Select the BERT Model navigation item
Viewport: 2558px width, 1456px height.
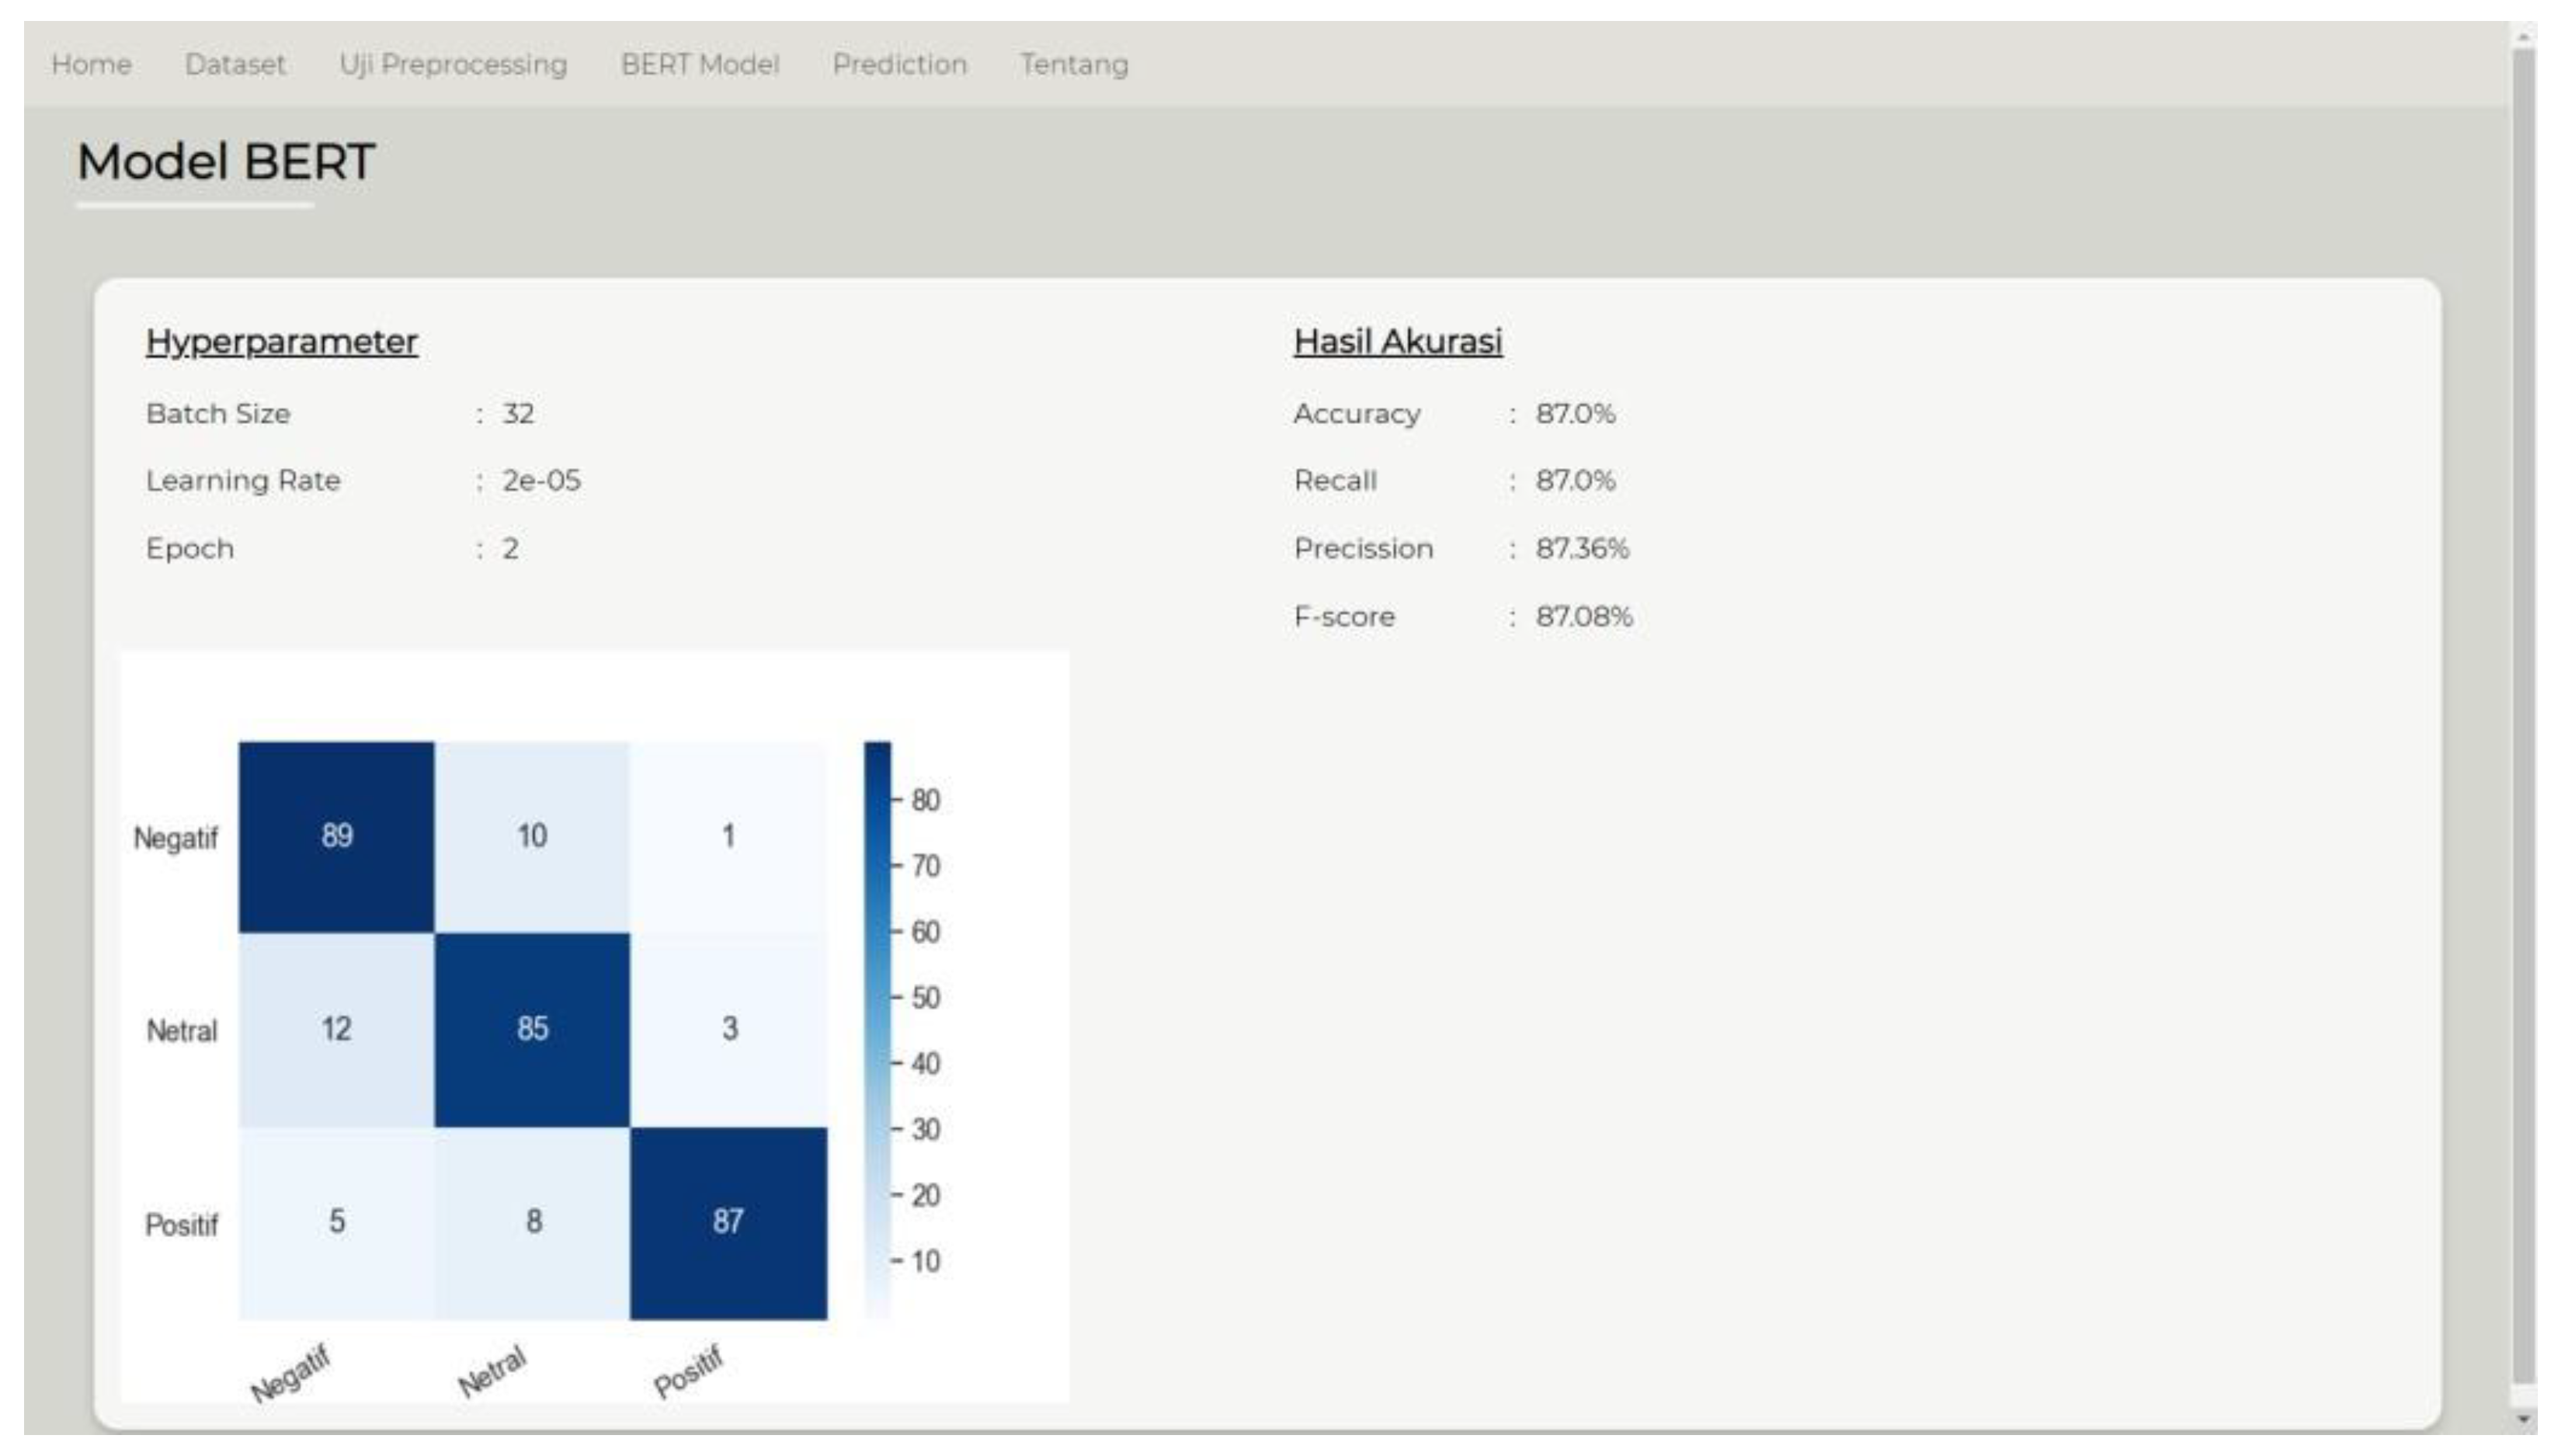pyautogui.click(x=699, y=65)
